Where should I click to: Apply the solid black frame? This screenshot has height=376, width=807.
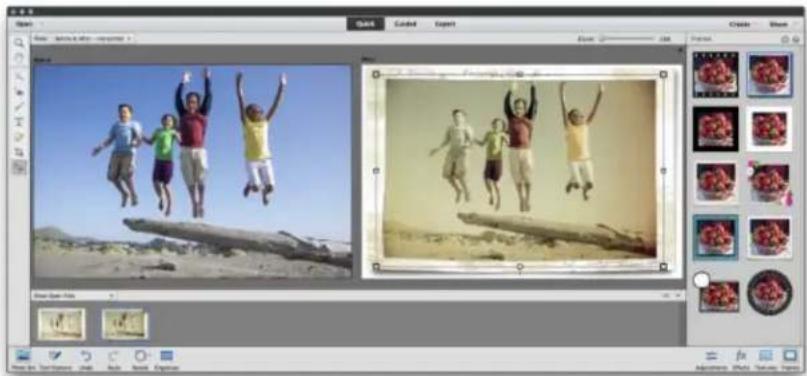pos(715,129)
